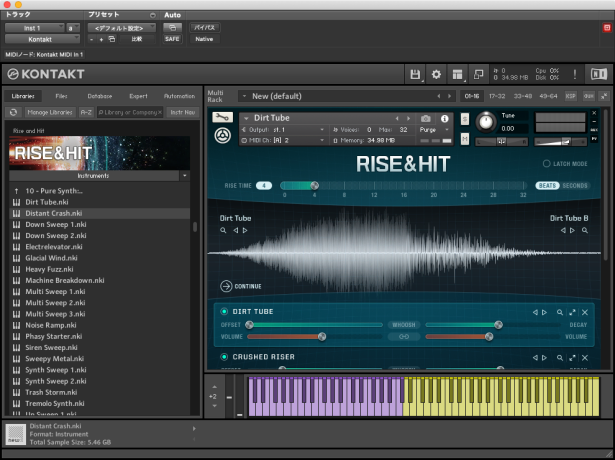This screenshot has height=460, width=615.
Task: Click the refresh icon next to Manage Libraries
Action: coord(15,112)
